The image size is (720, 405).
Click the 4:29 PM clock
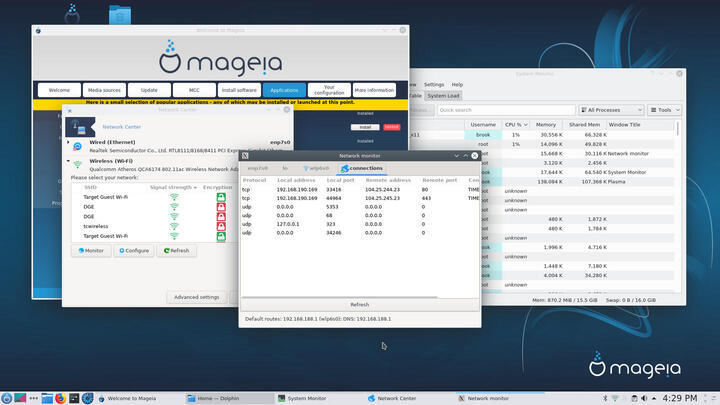tap(679, 398)
